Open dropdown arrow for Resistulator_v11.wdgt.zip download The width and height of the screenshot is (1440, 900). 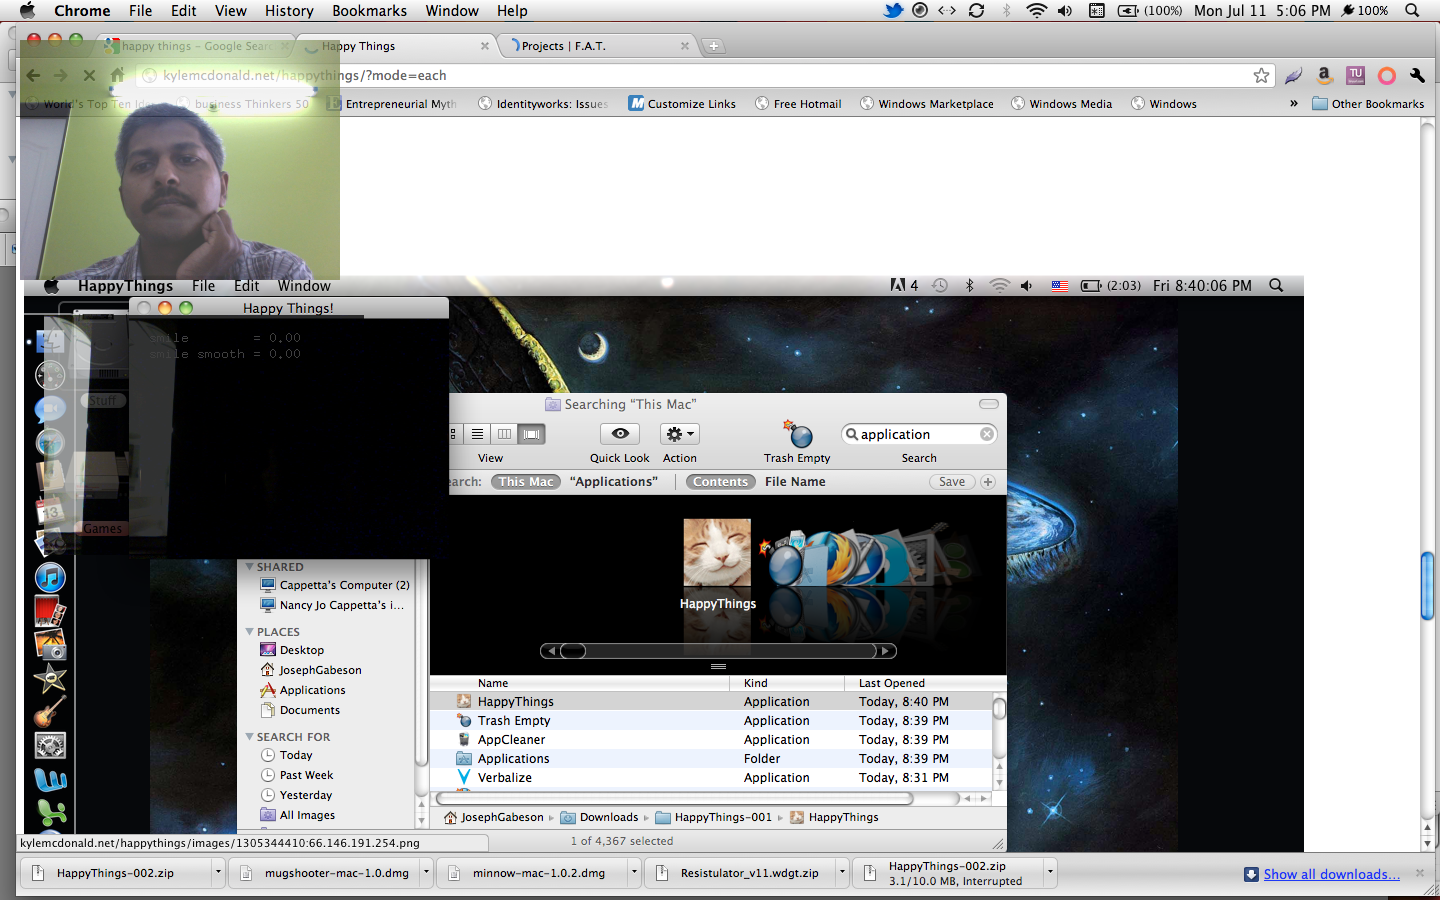coord(842,873)
